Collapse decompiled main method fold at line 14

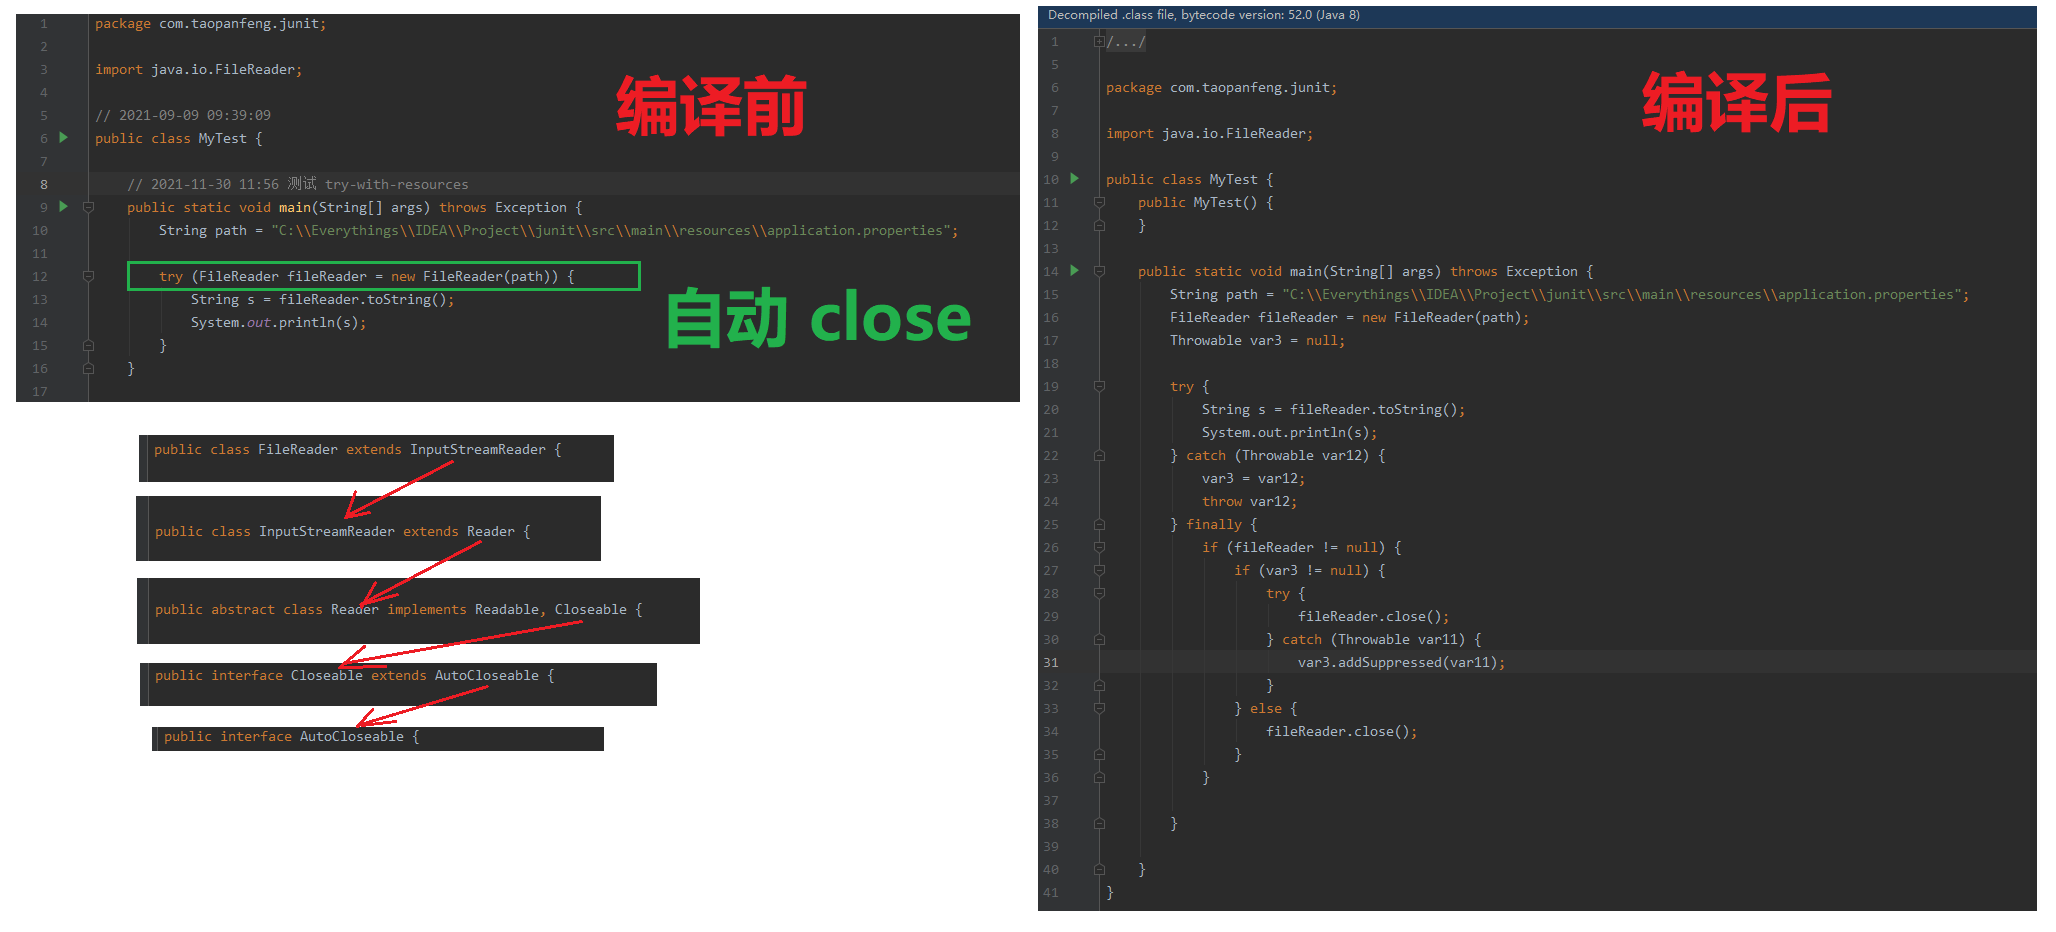pos(1099,271)
